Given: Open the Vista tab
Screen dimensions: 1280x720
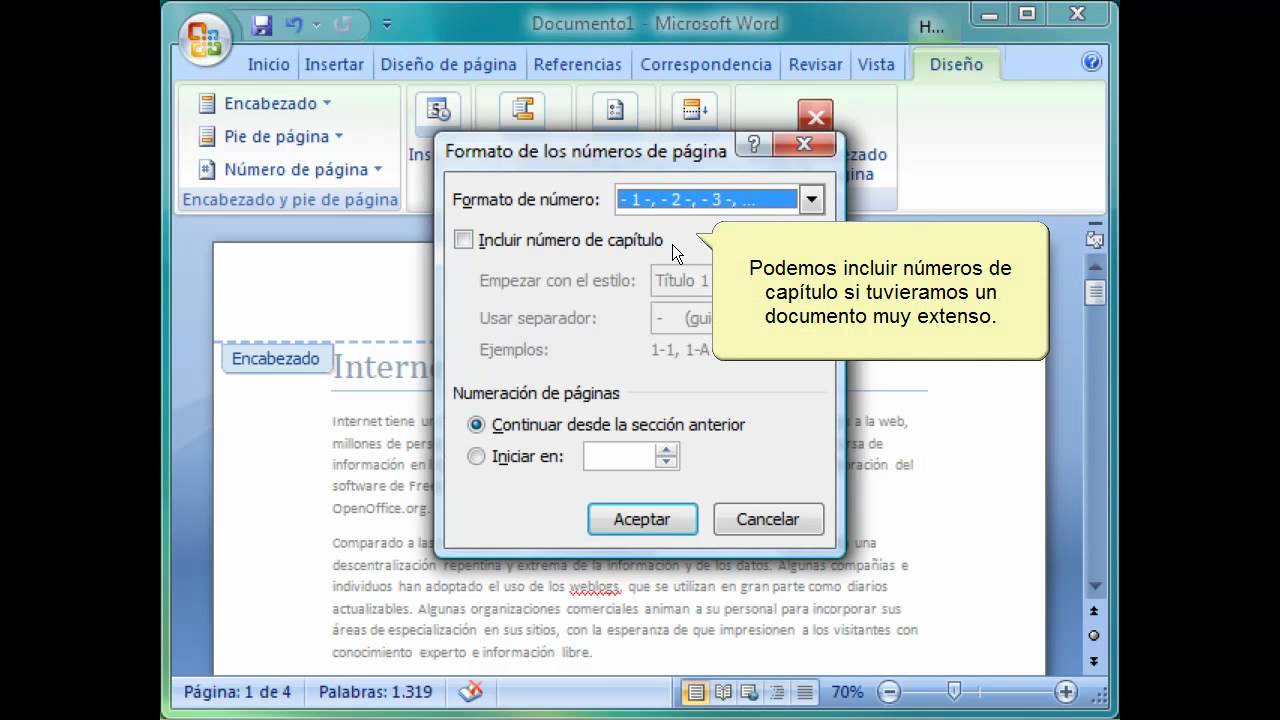Looking at the screenshot, I should click(x=876, y=64).
